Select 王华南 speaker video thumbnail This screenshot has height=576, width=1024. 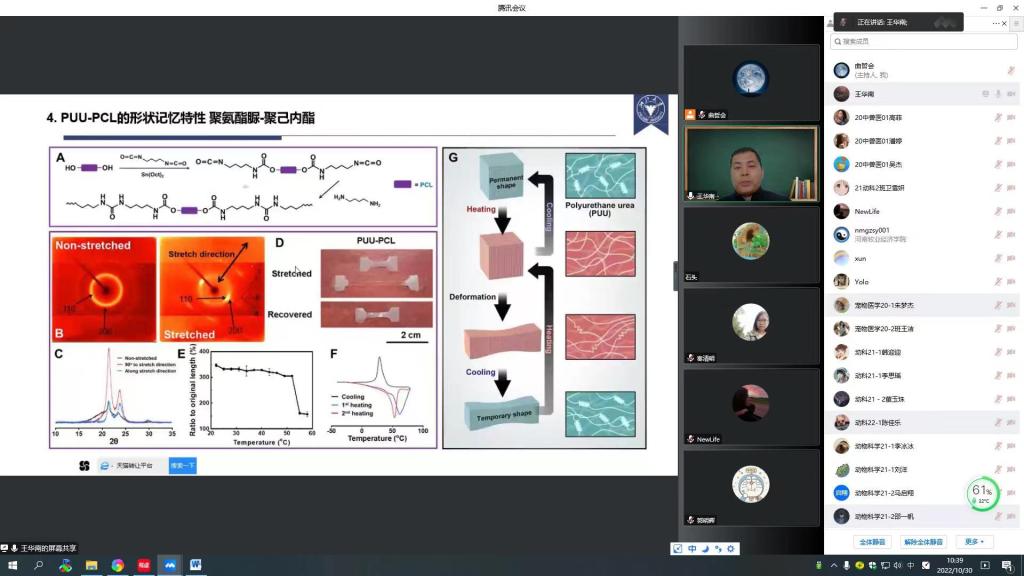751,165
